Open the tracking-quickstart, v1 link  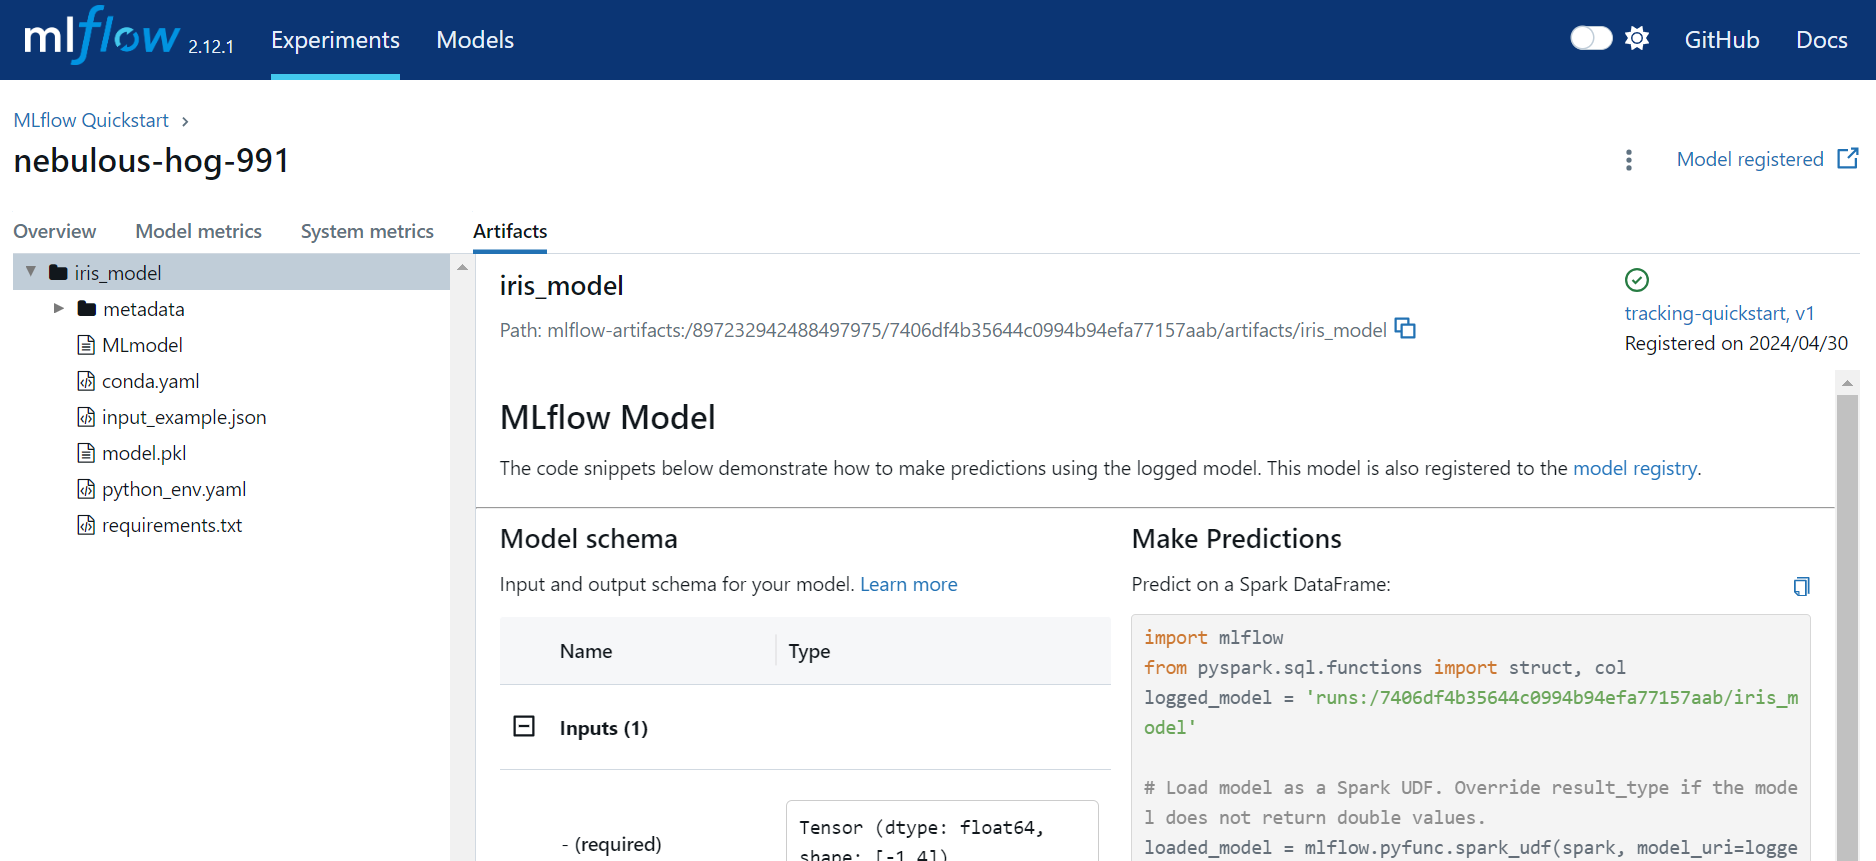point(1719,313)
